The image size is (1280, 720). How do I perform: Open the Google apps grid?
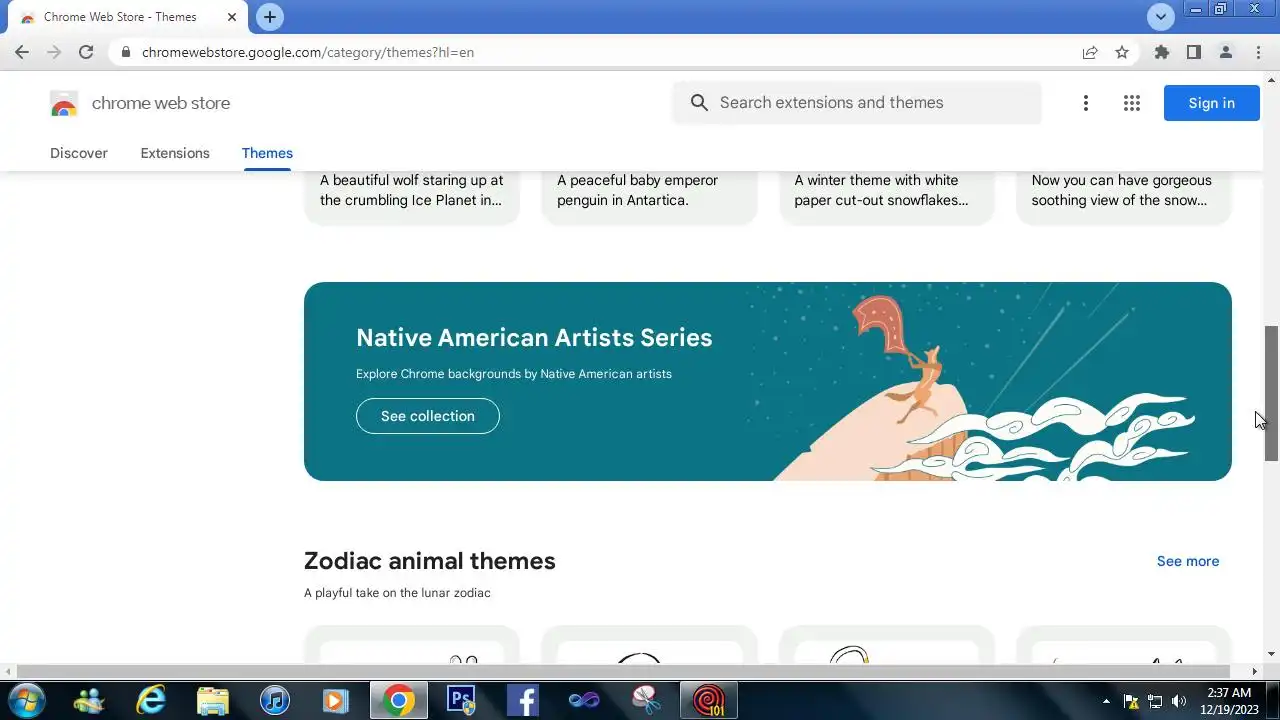tap(1132, 103)
